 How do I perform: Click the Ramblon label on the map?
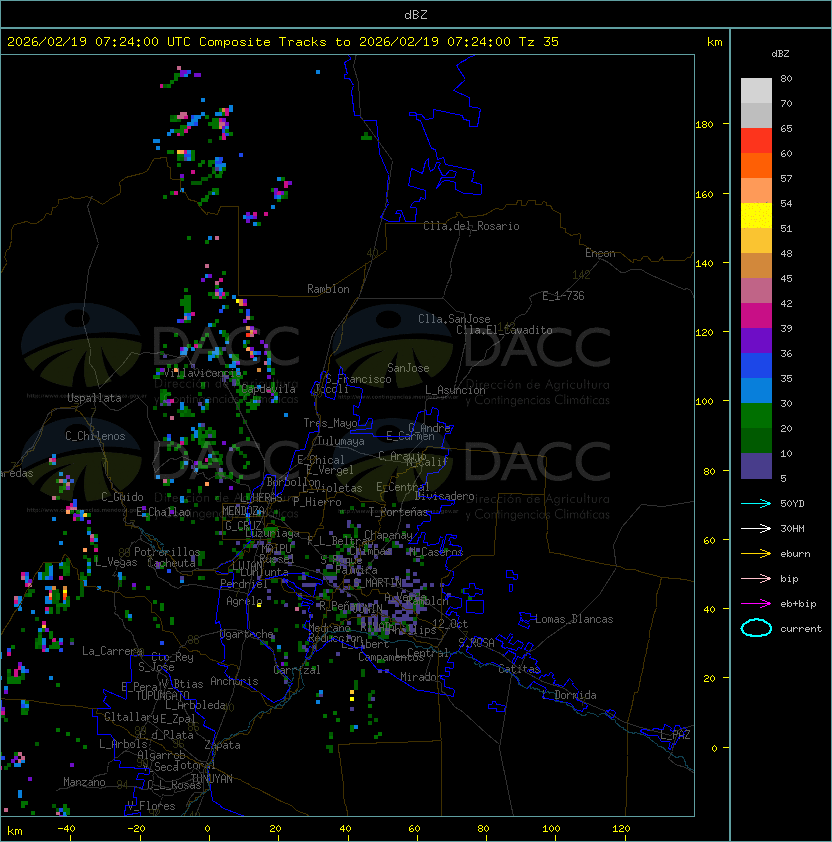(x=328, y=289)
